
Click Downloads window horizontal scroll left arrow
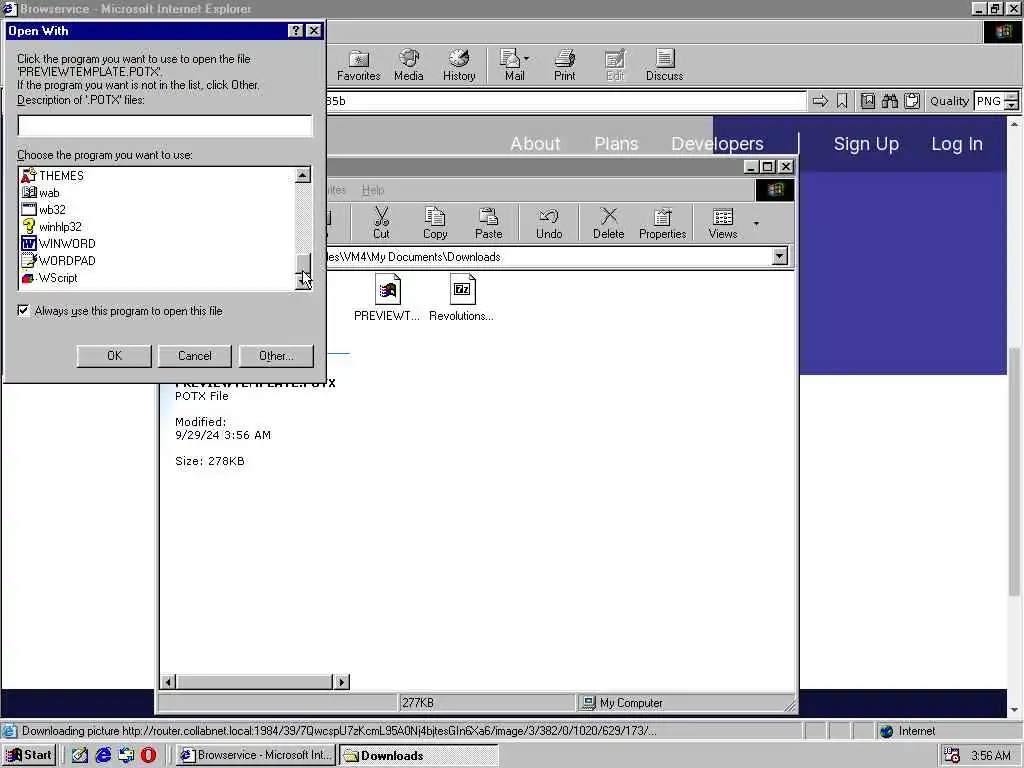pyautogui.click(x=168, y=682)
